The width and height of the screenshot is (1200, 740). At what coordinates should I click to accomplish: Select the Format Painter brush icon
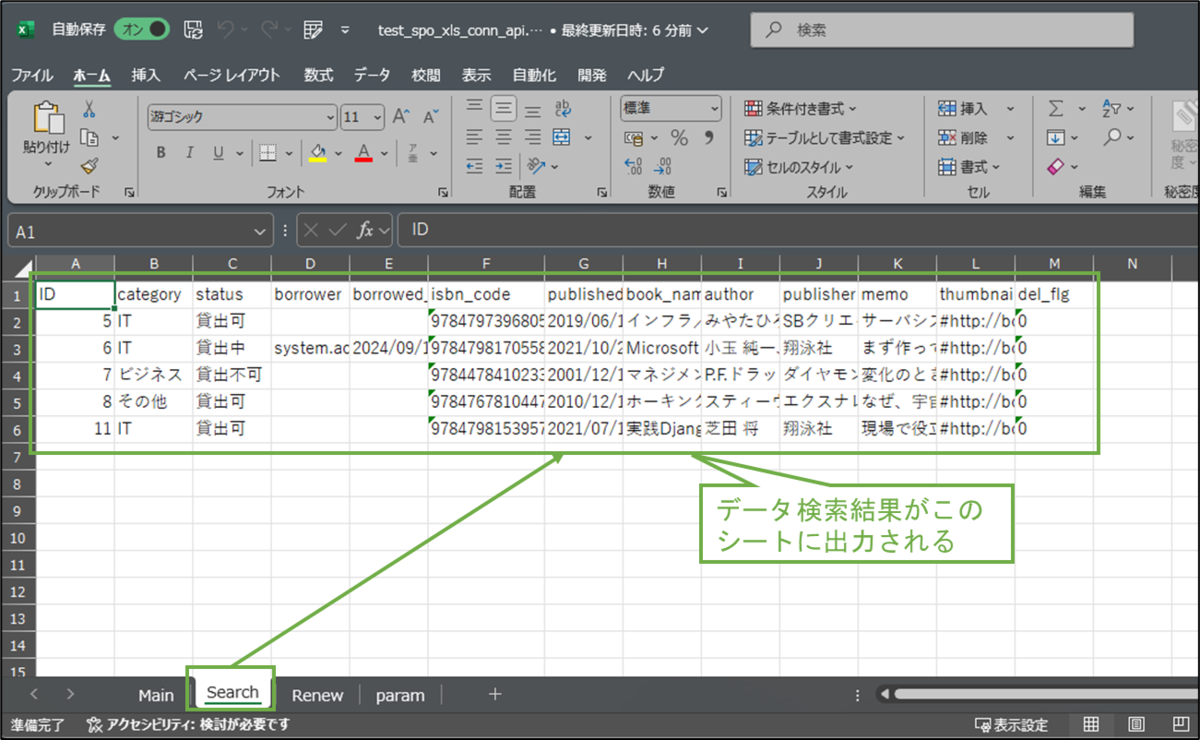click(89, 166)
